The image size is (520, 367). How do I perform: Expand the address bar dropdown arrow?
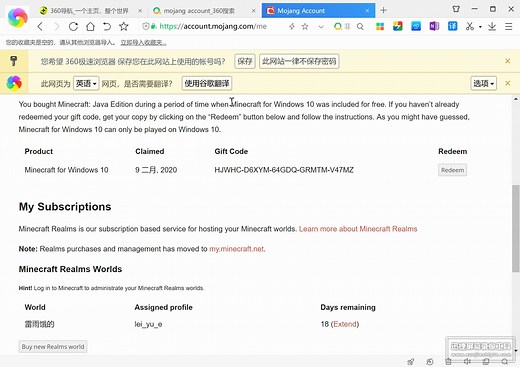[x=321, y=27]
